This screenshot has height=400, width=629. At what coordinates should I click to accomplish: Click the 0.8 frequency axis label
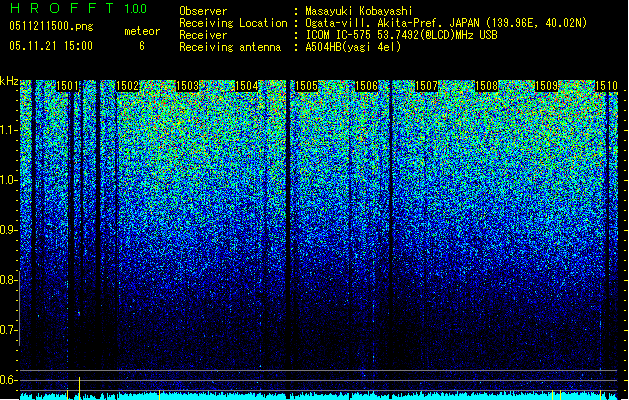(8, 280)
